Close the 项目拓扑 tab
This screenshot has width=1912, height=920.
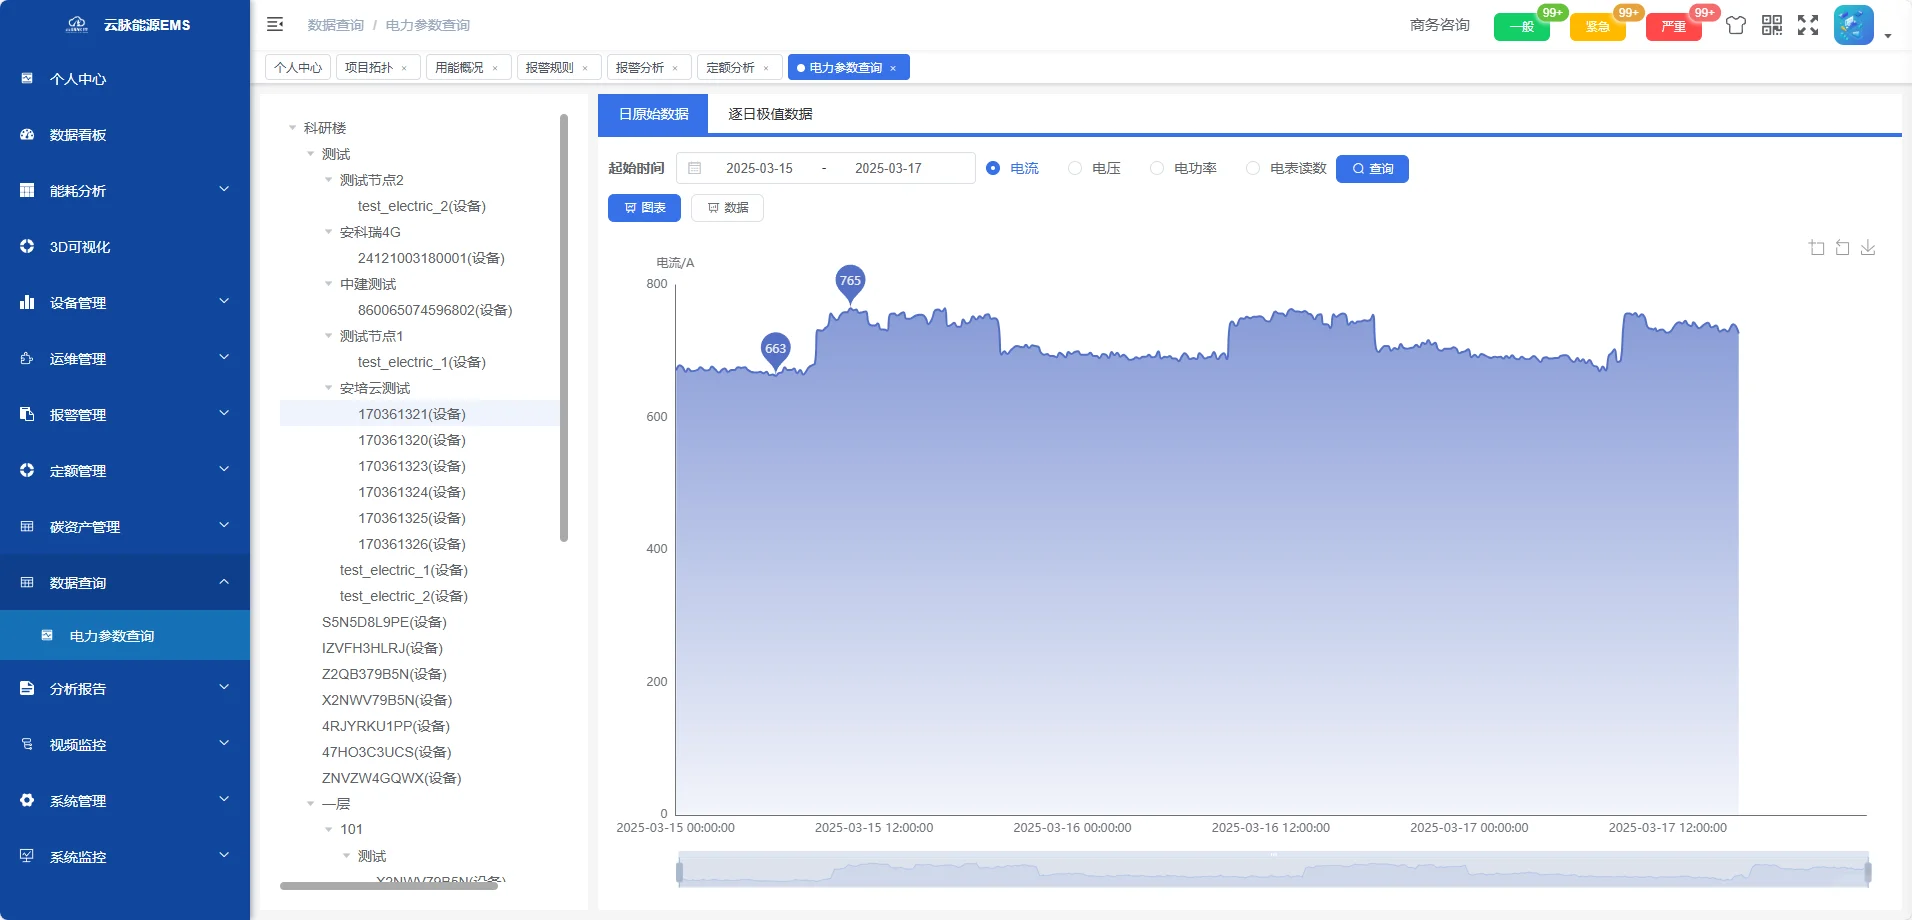[x=404, y=68]
